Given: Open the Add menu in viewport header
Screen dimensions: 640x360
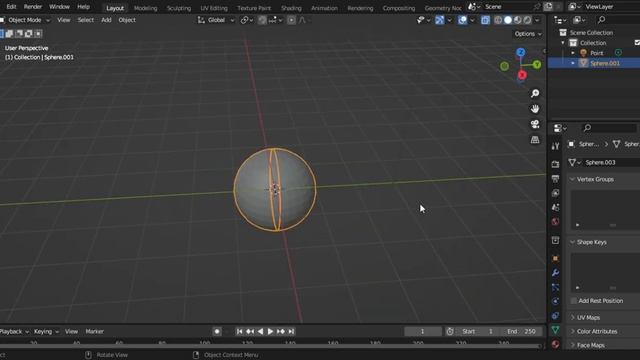Looking at the screenshot, I should (106, 20).
